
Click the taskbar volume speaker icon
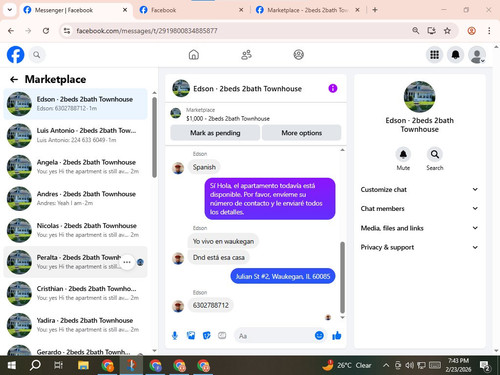click(409, 365)
